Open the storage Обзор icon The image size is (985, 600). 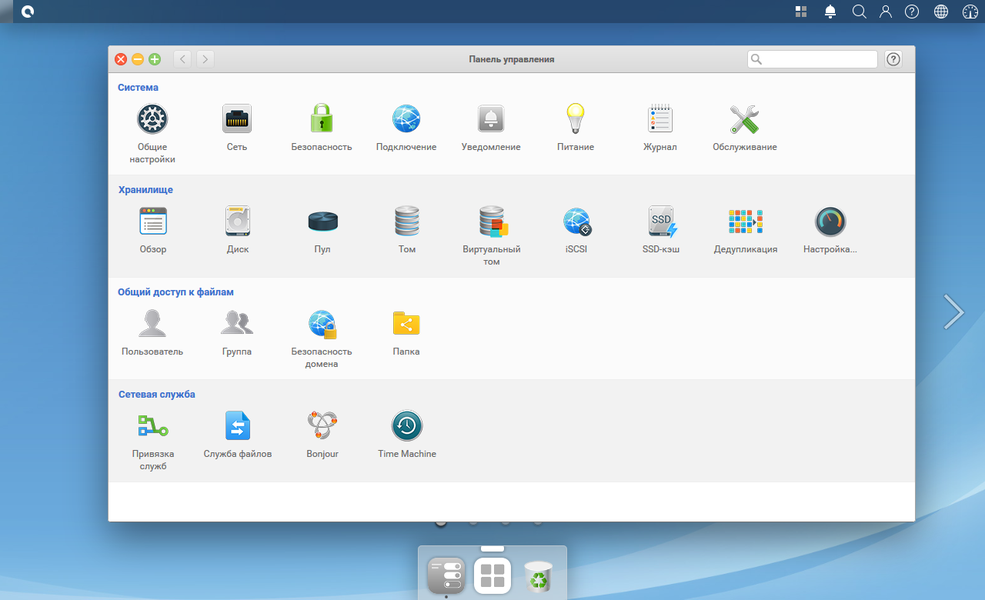coord(153,221)
